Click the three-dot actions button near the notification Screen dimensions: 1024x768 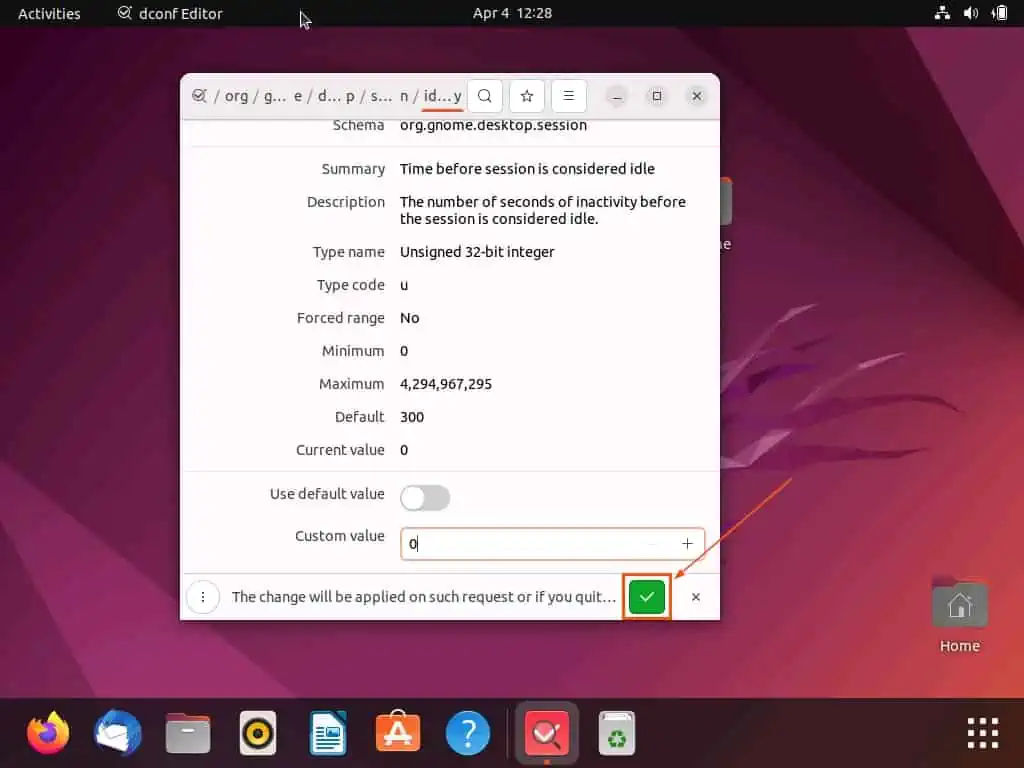pyautogui.click(x=203, y=597)
